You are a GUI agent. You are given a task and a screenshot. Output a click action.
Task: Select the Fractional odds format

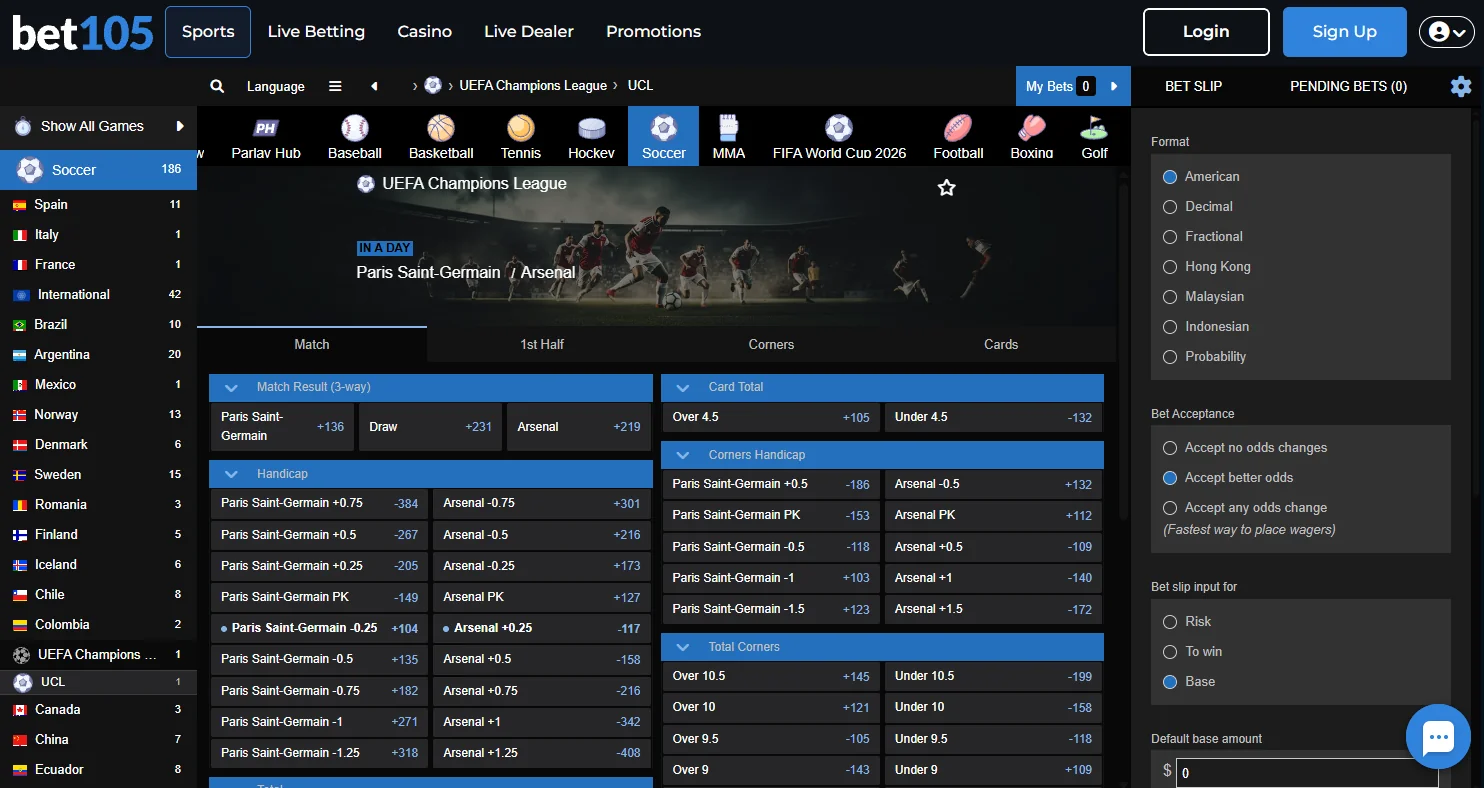pos(1170,236)
